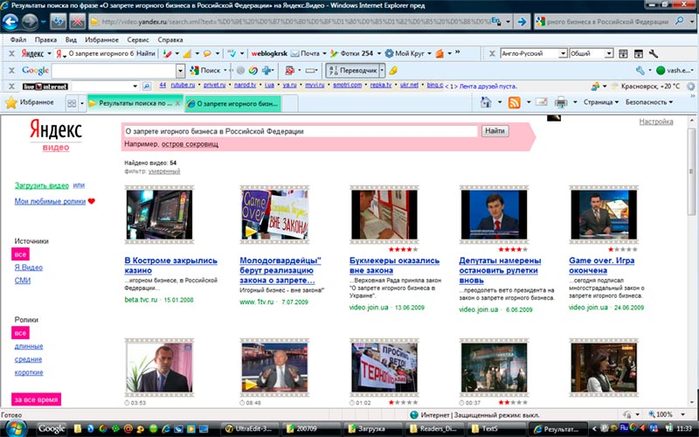Switch to UltraEdit taskbar button
This screenshot has height=437, width=699.
(251, 429)
